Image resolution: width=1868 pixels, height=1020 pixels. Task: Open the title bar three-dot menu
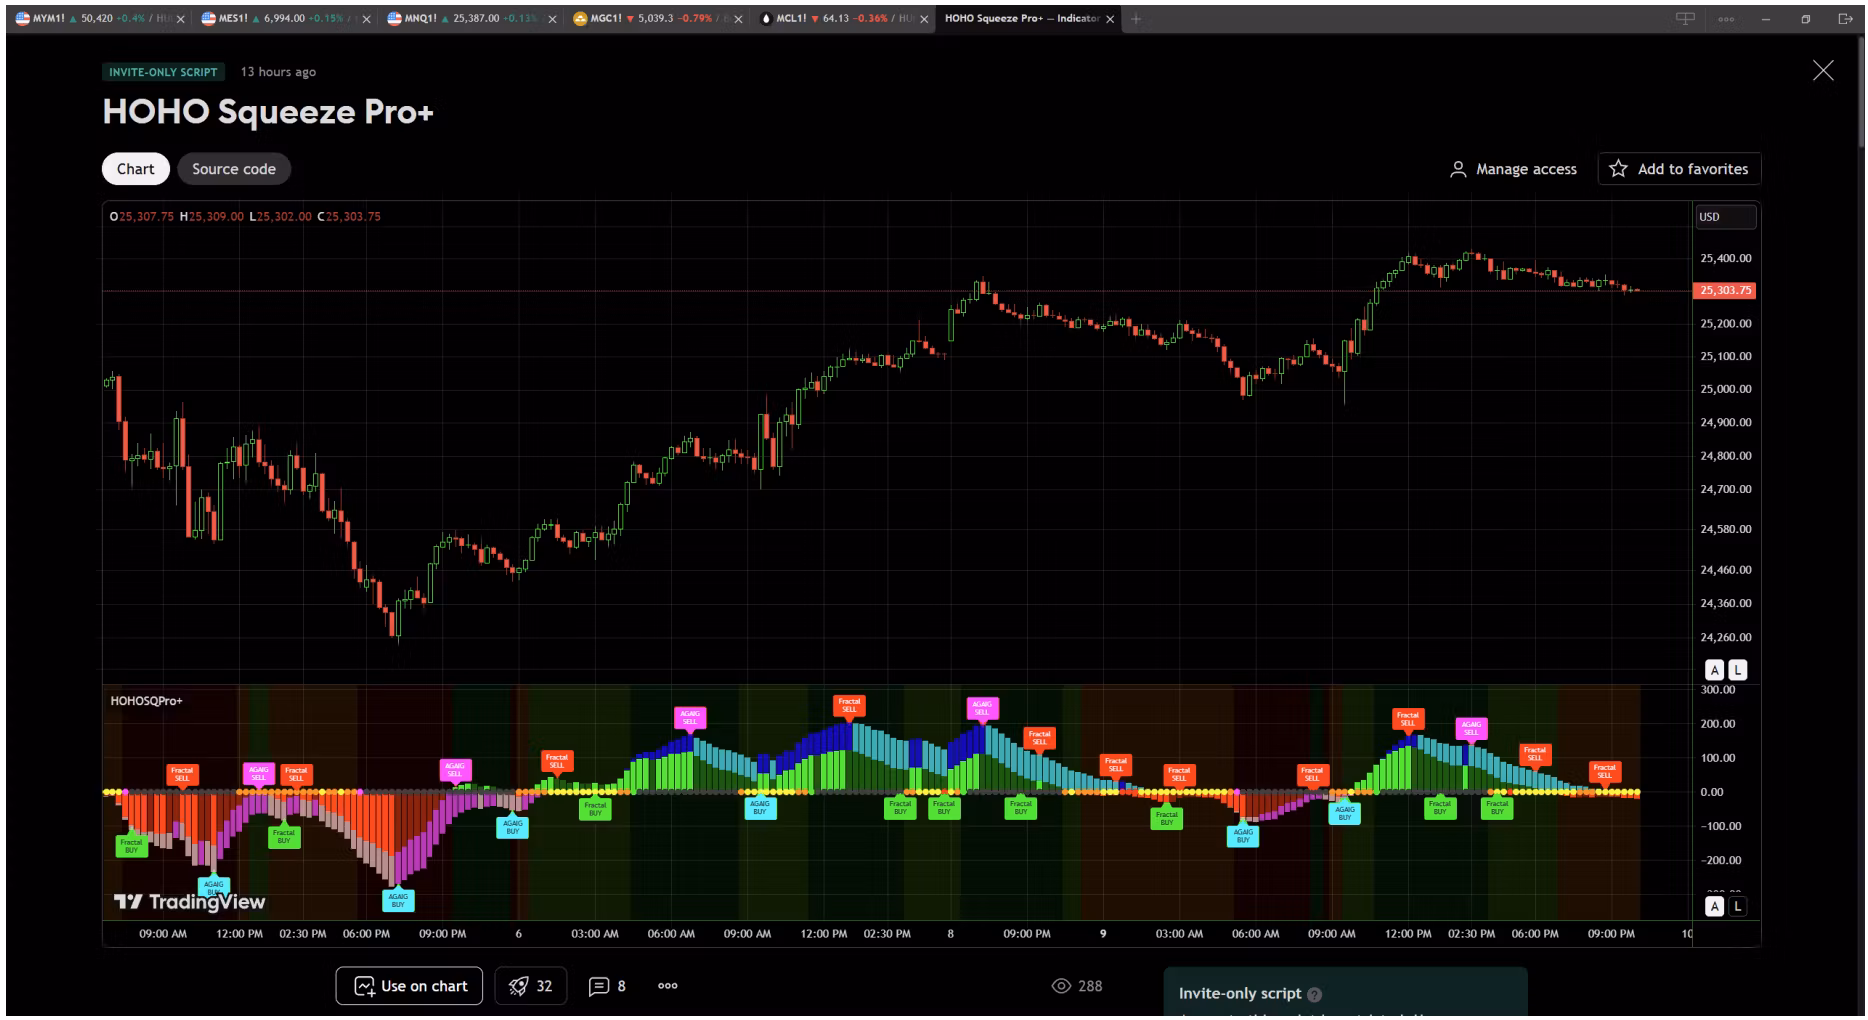(1726, 19)
